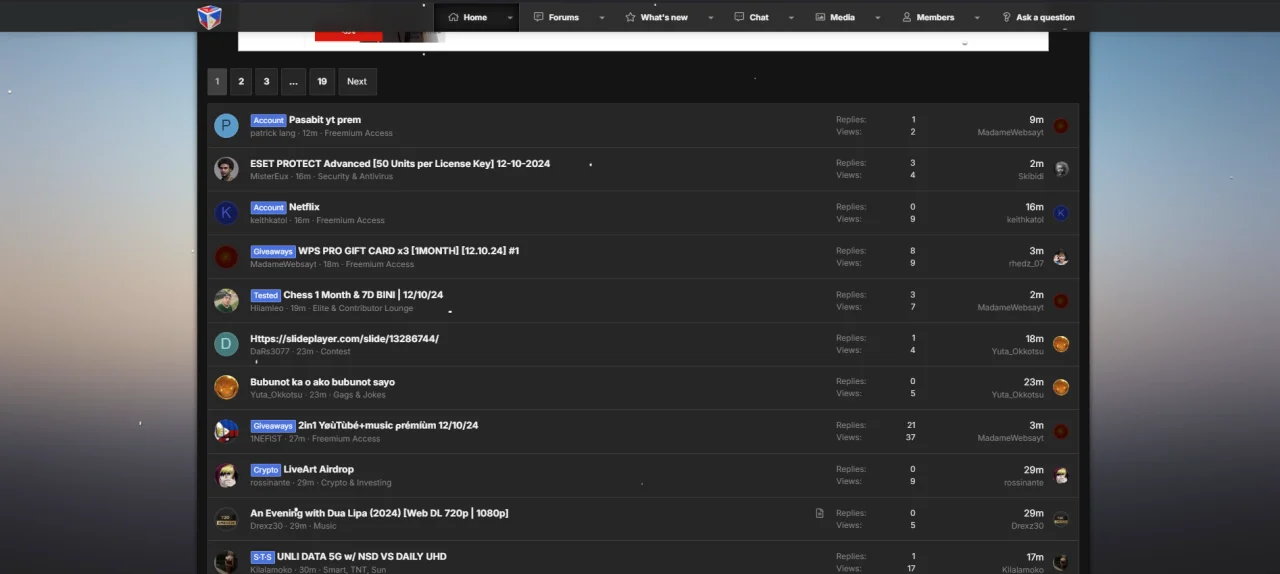Click rhedz_07's small avatar on WPS PRO row
This screenshot has height=574, width=1280.
[1061, 257]
